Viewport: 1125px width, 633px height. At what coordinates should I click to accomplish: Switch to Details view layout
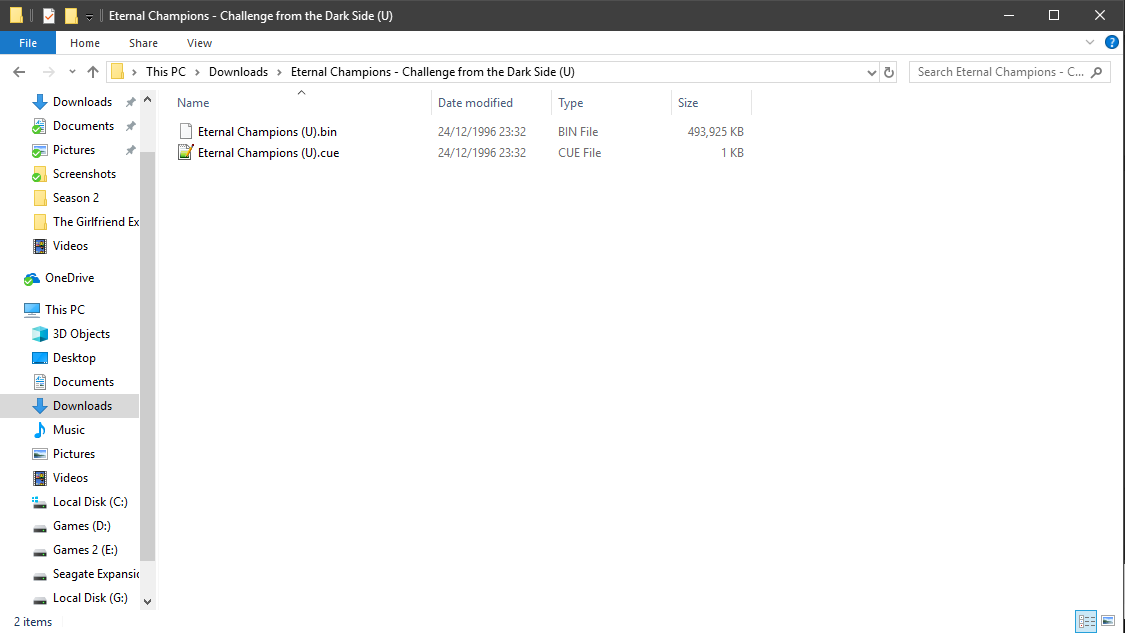pos(1086,621)
